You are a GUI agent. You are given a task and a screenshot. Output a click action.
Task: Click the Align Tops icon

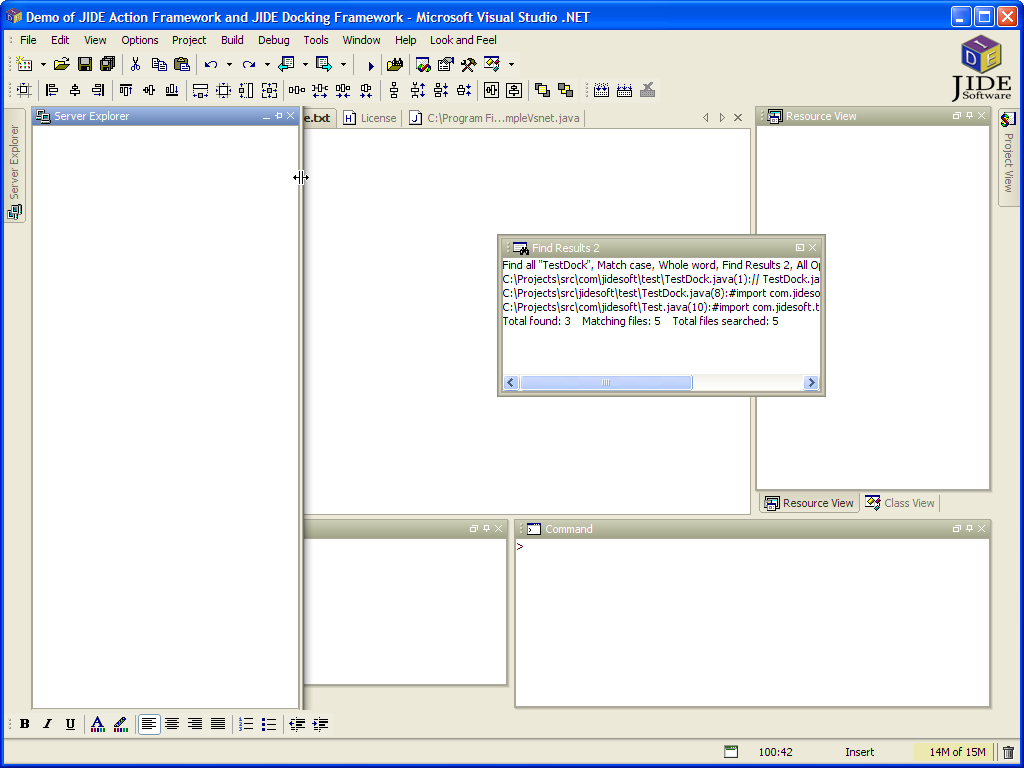[x=125, y=90]
